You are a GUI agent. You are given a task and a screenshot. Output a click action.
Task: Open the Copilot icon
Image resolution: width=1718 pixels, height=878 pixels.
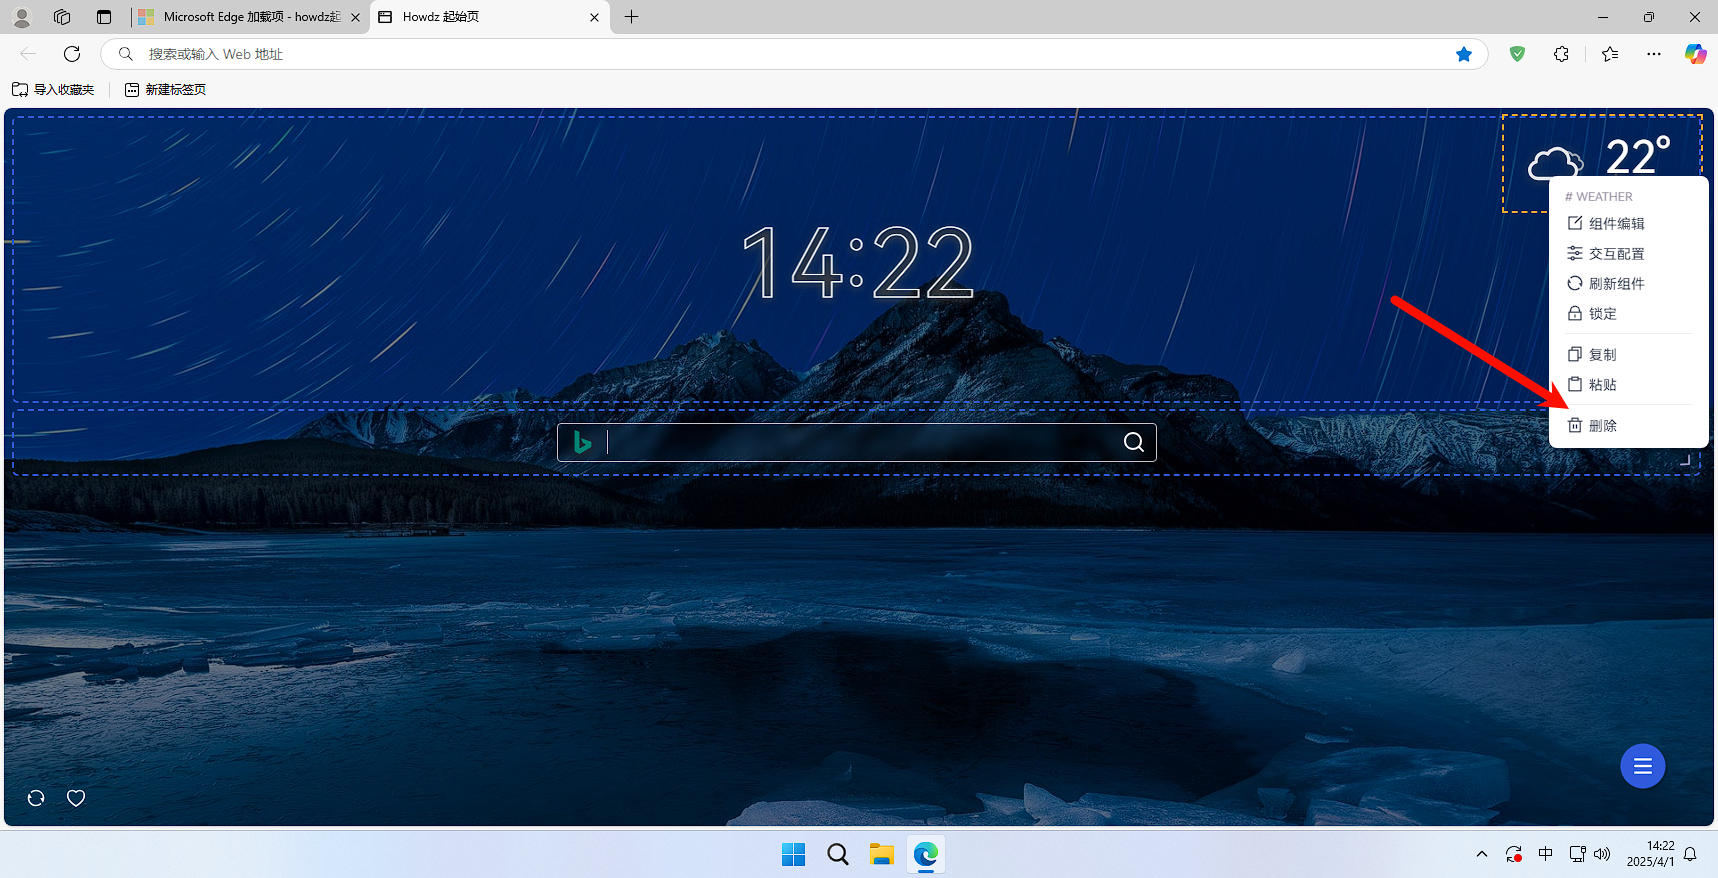(x=1695, y=54)
